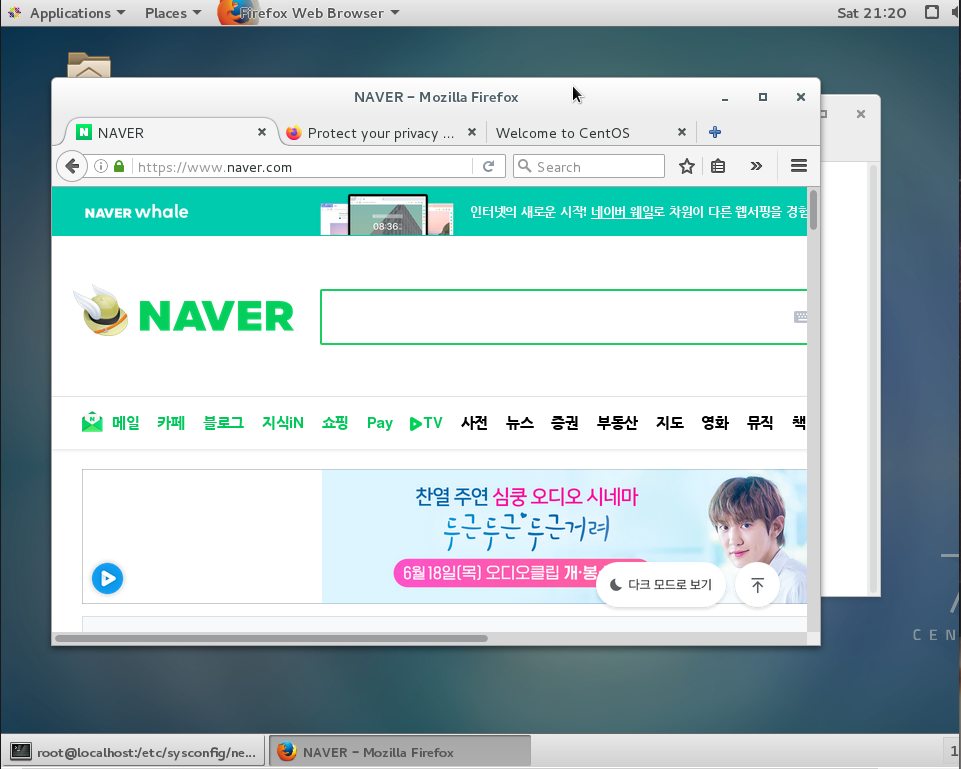Close the background window behind Firefox
The image size is (961, 769).
coord(860,114)
